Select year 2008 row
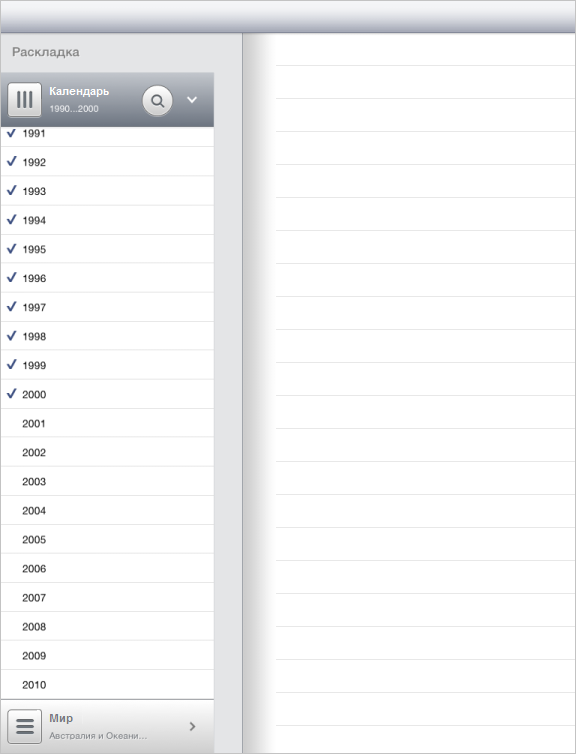This screenshot has width=576, height=754. point(107,627)
